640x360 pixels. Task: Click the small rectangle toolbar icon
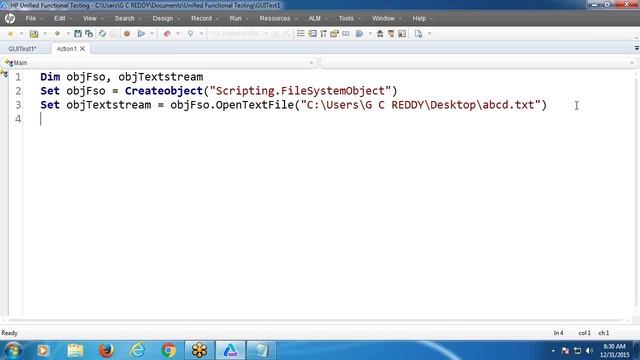346,34
